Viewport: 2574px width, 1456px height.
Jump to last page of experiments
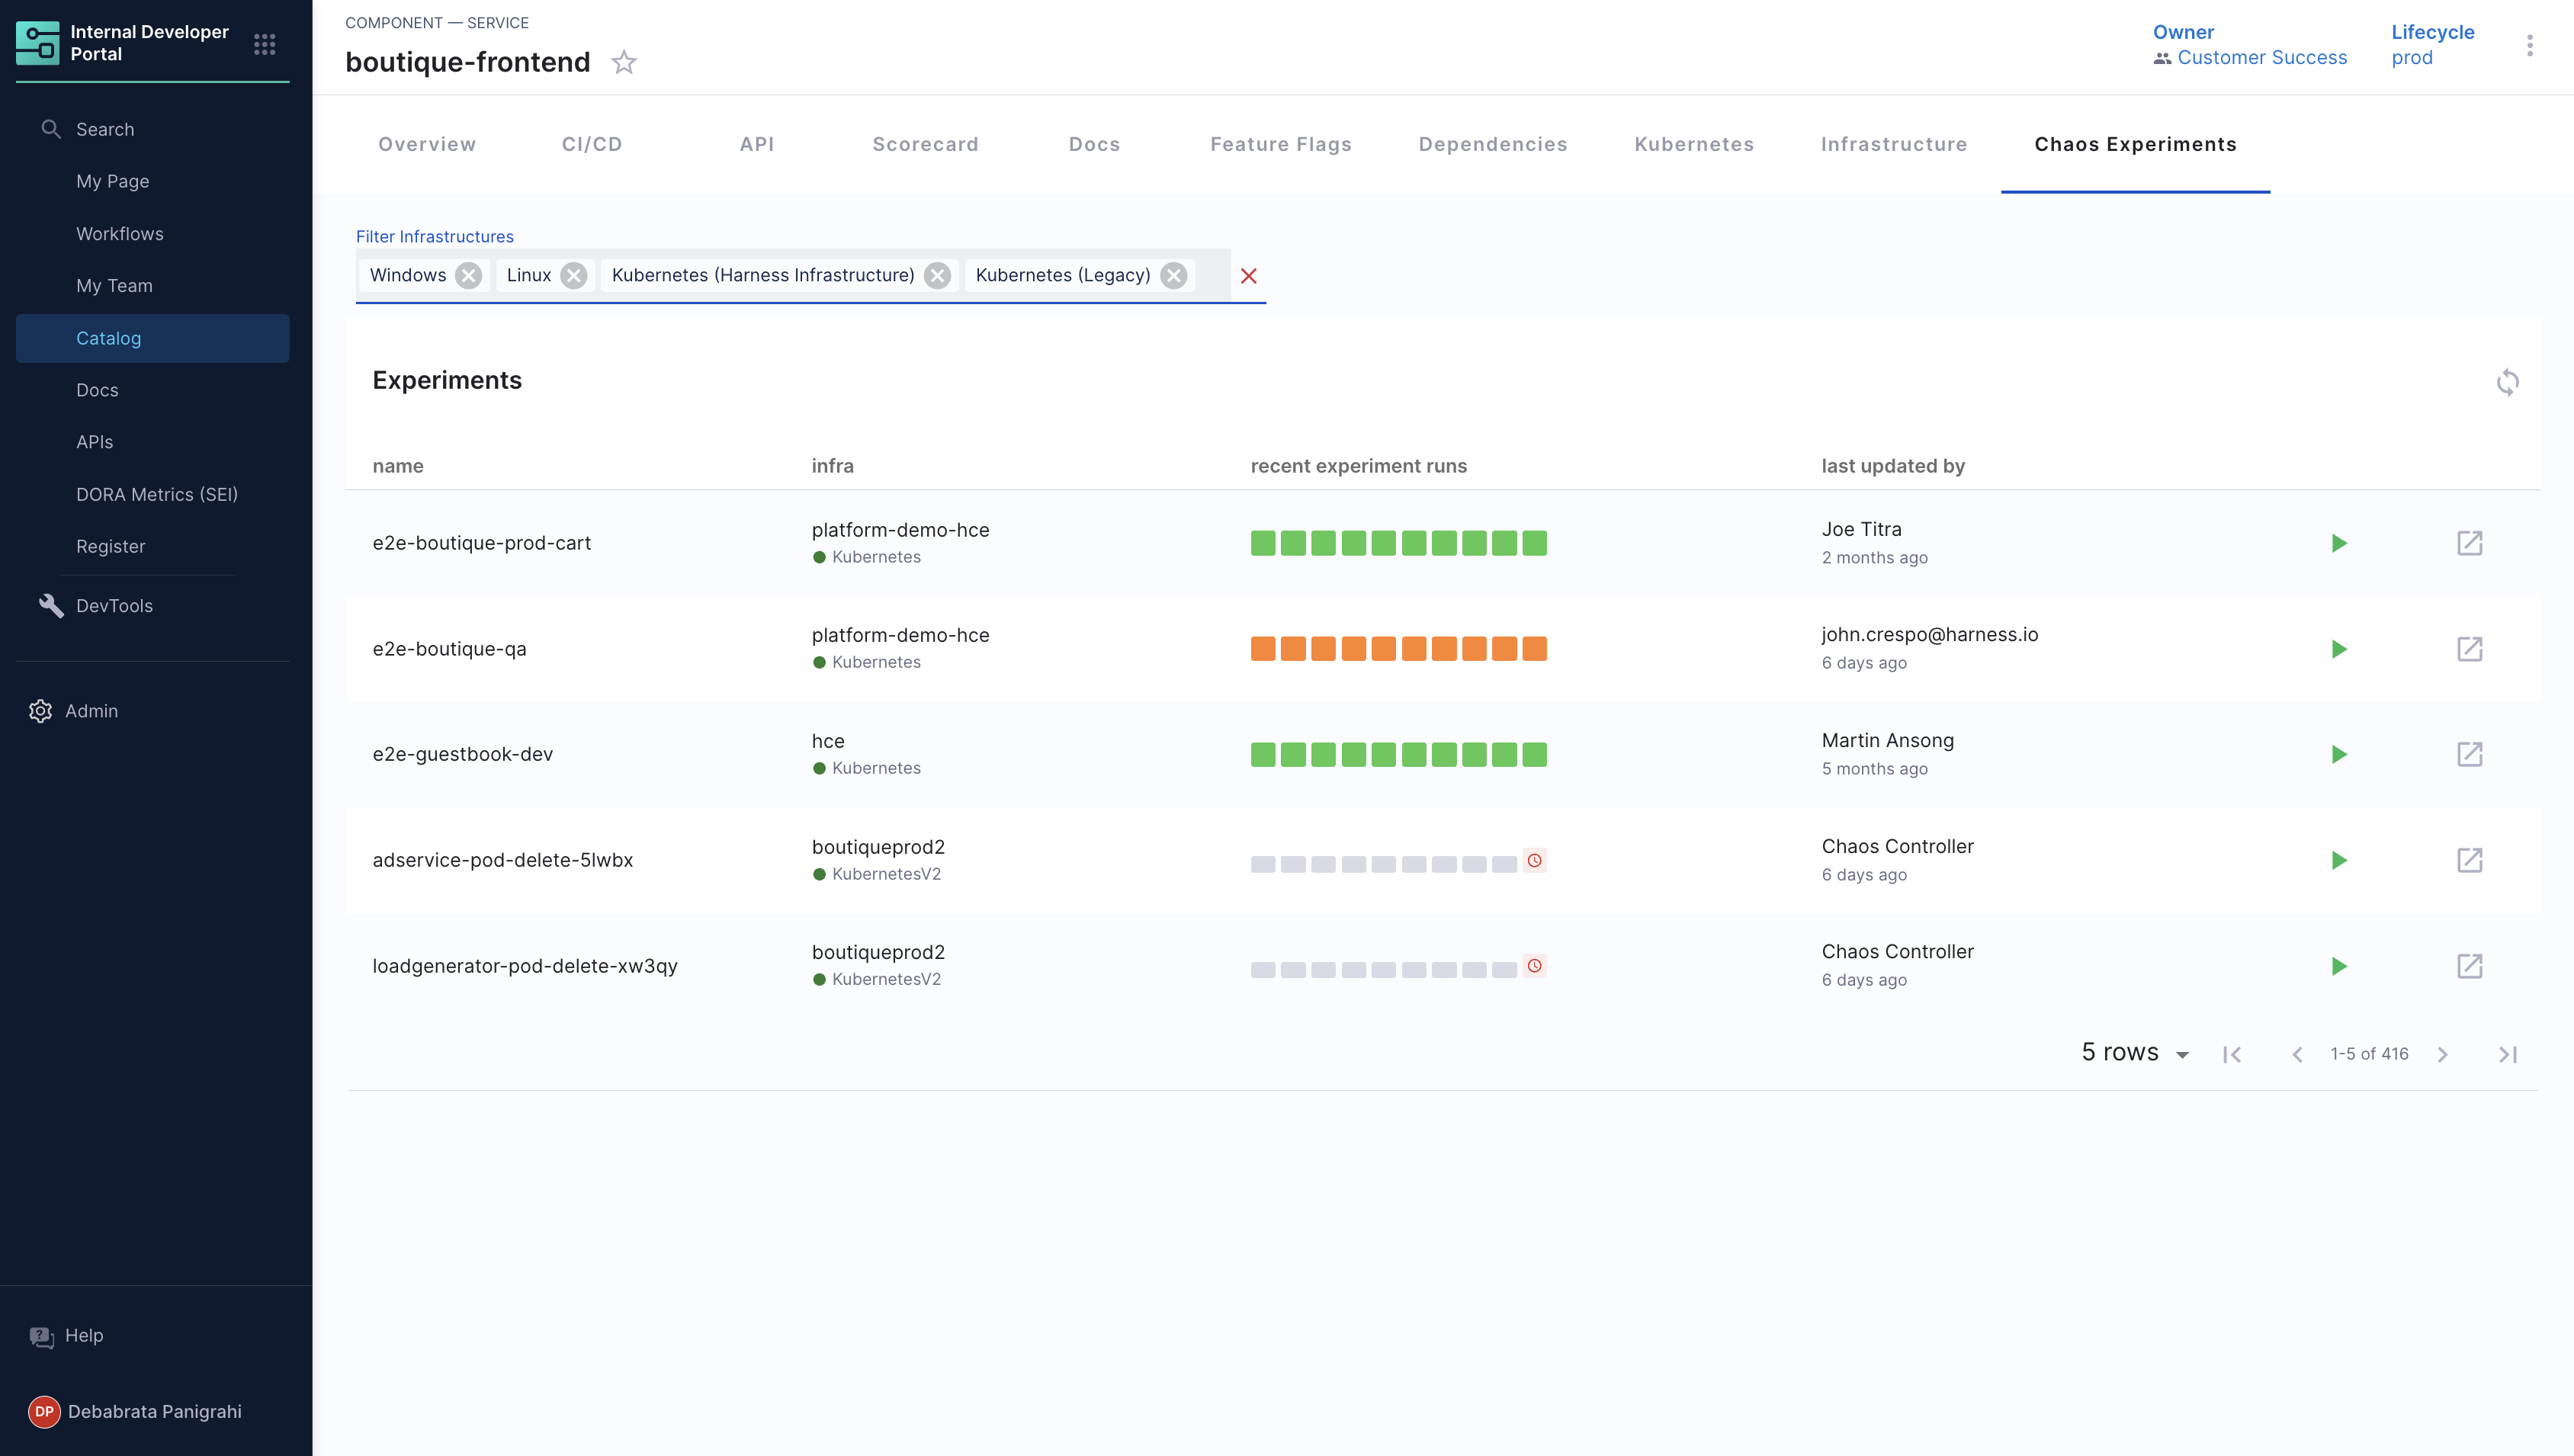coord(2507,1054)
